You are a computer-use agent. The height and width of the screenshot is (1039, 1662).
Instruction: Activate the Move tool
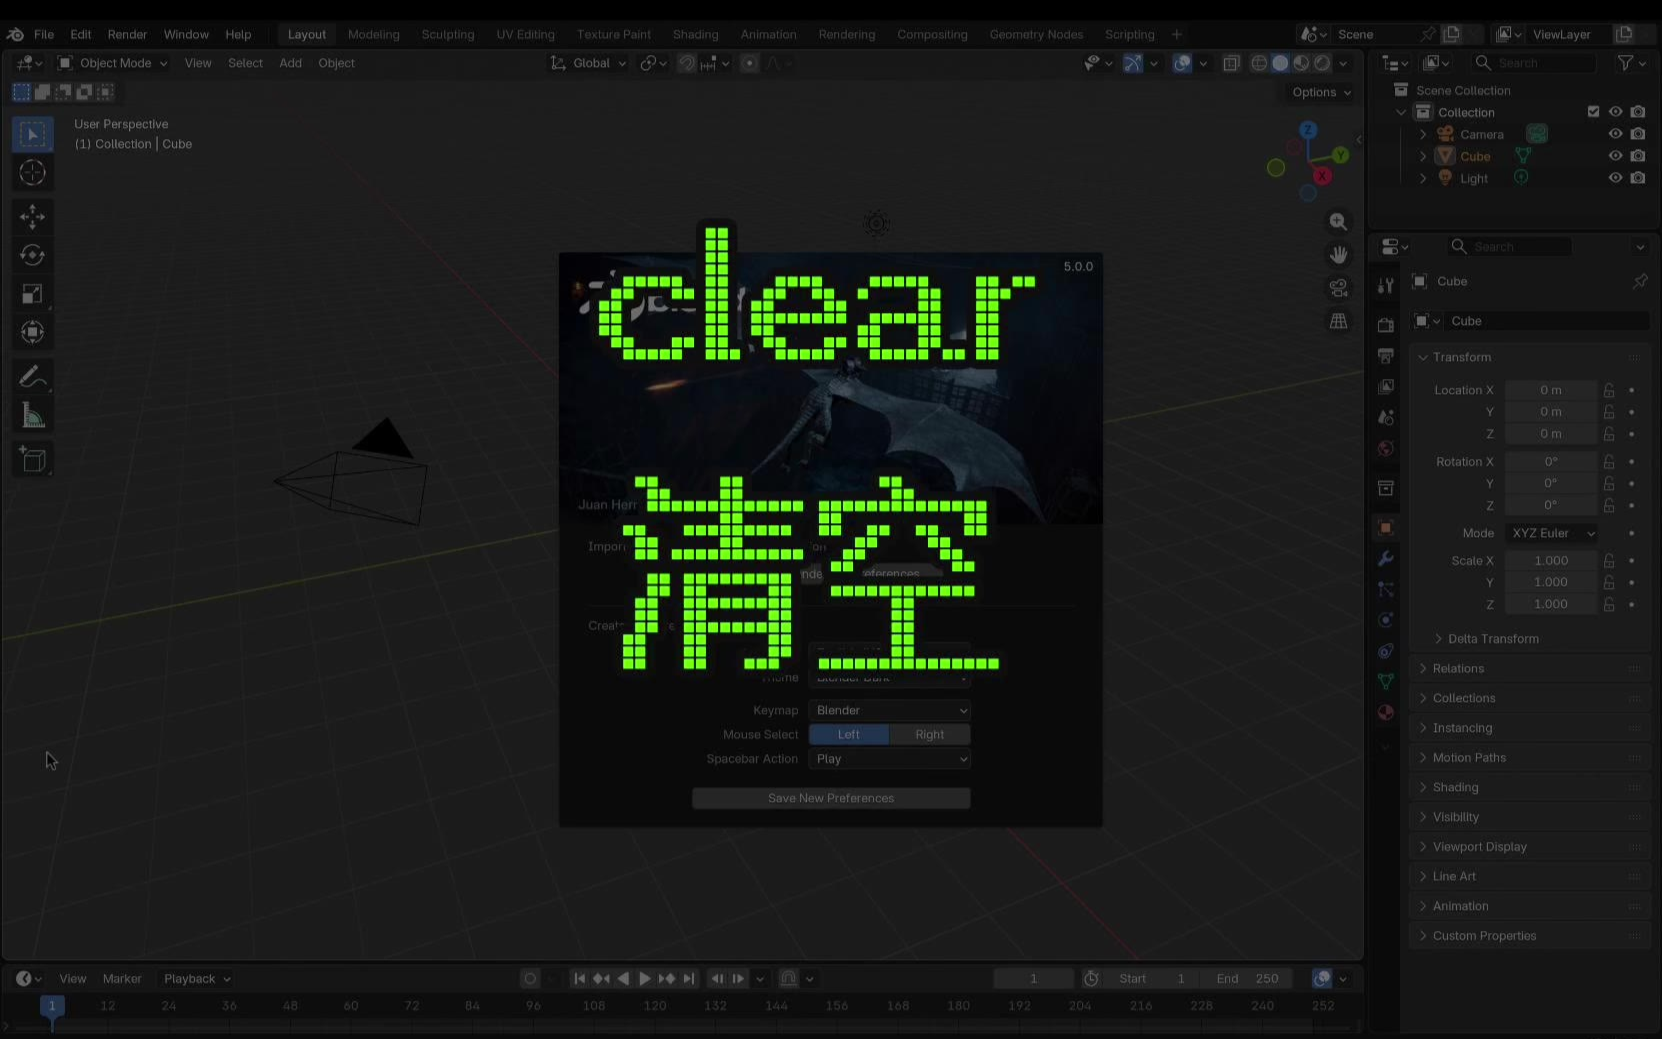(x=32, y=216)
